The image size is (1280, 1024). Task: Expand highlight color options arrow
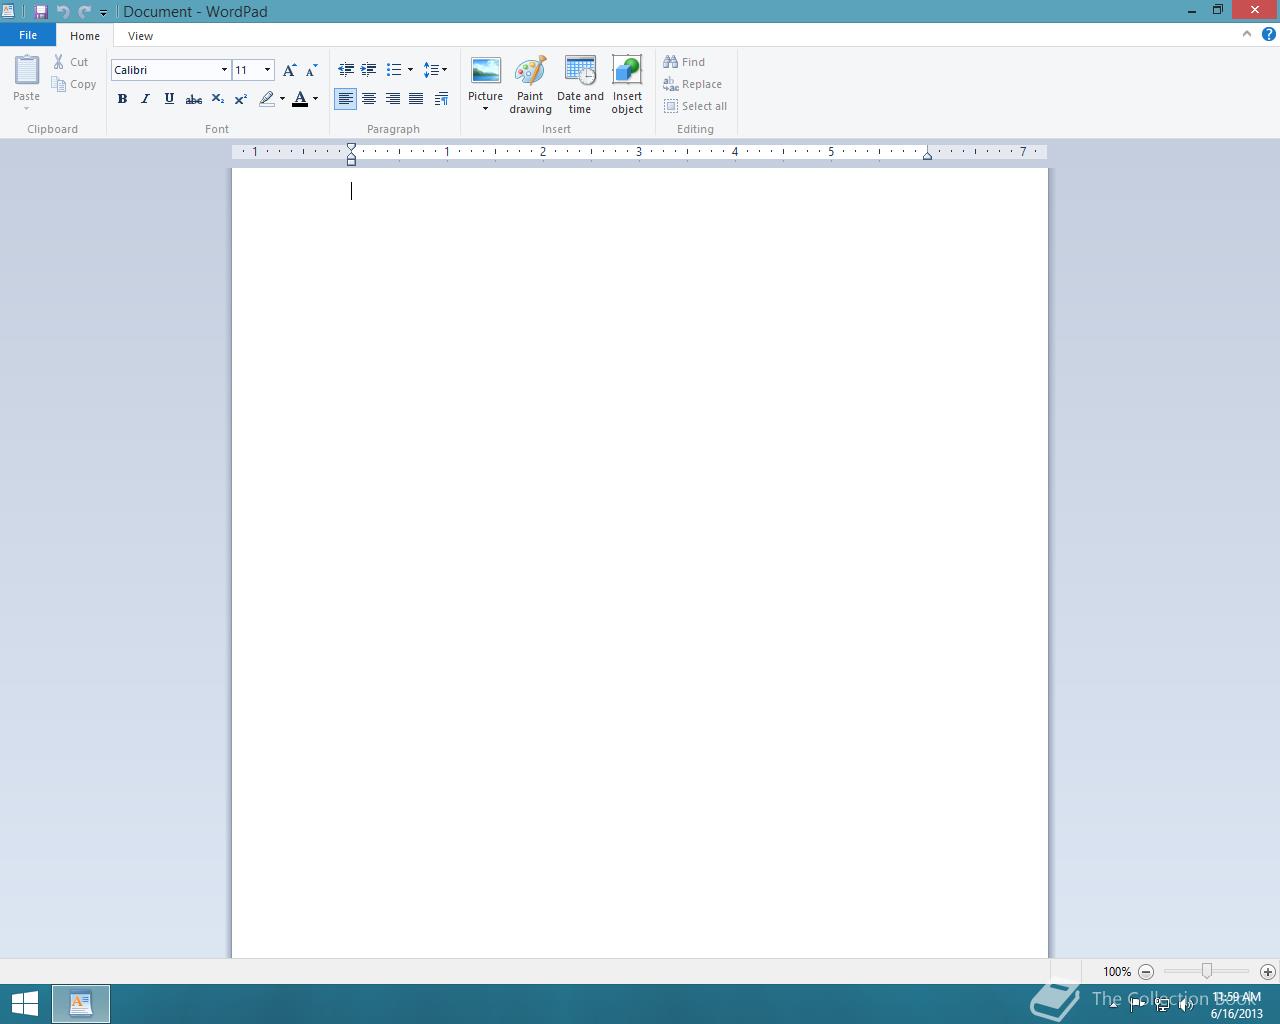(x=282, y=99)
